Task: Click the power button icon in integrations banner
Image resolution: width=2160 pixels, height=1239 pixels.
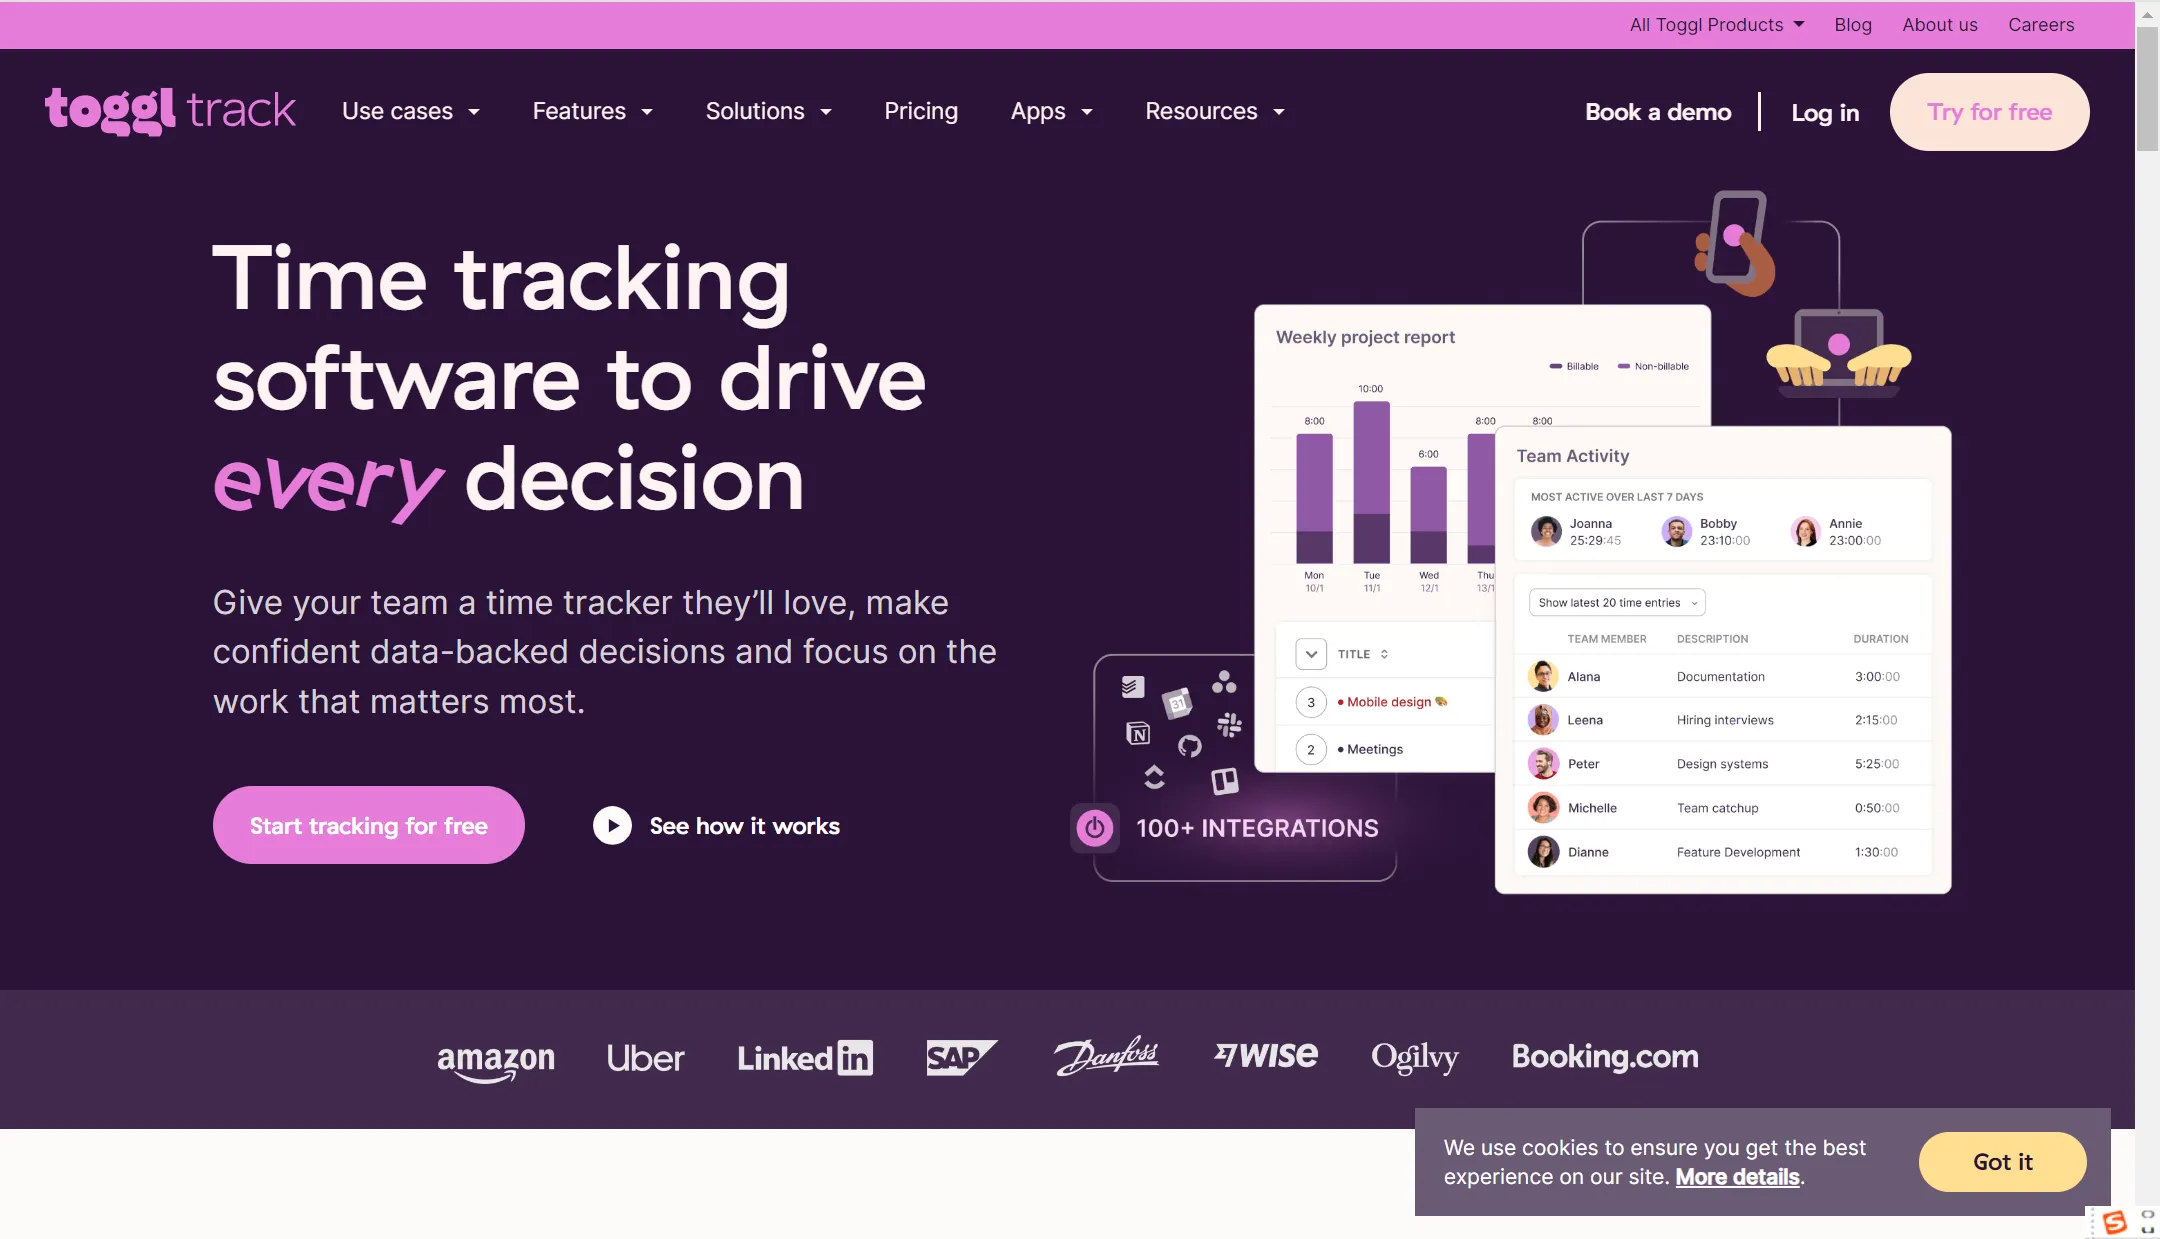Action: (1093, 826)
